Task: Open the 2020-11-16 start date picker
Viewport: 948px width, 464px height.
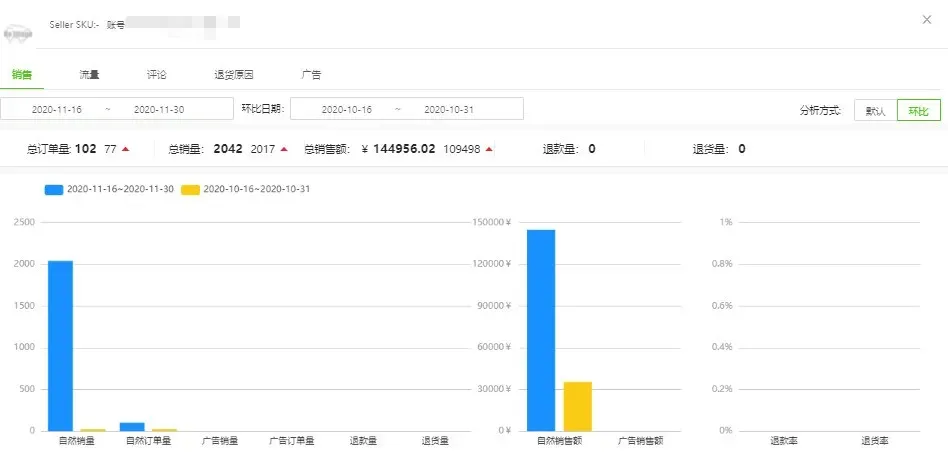Action: (x=57, y=109)
